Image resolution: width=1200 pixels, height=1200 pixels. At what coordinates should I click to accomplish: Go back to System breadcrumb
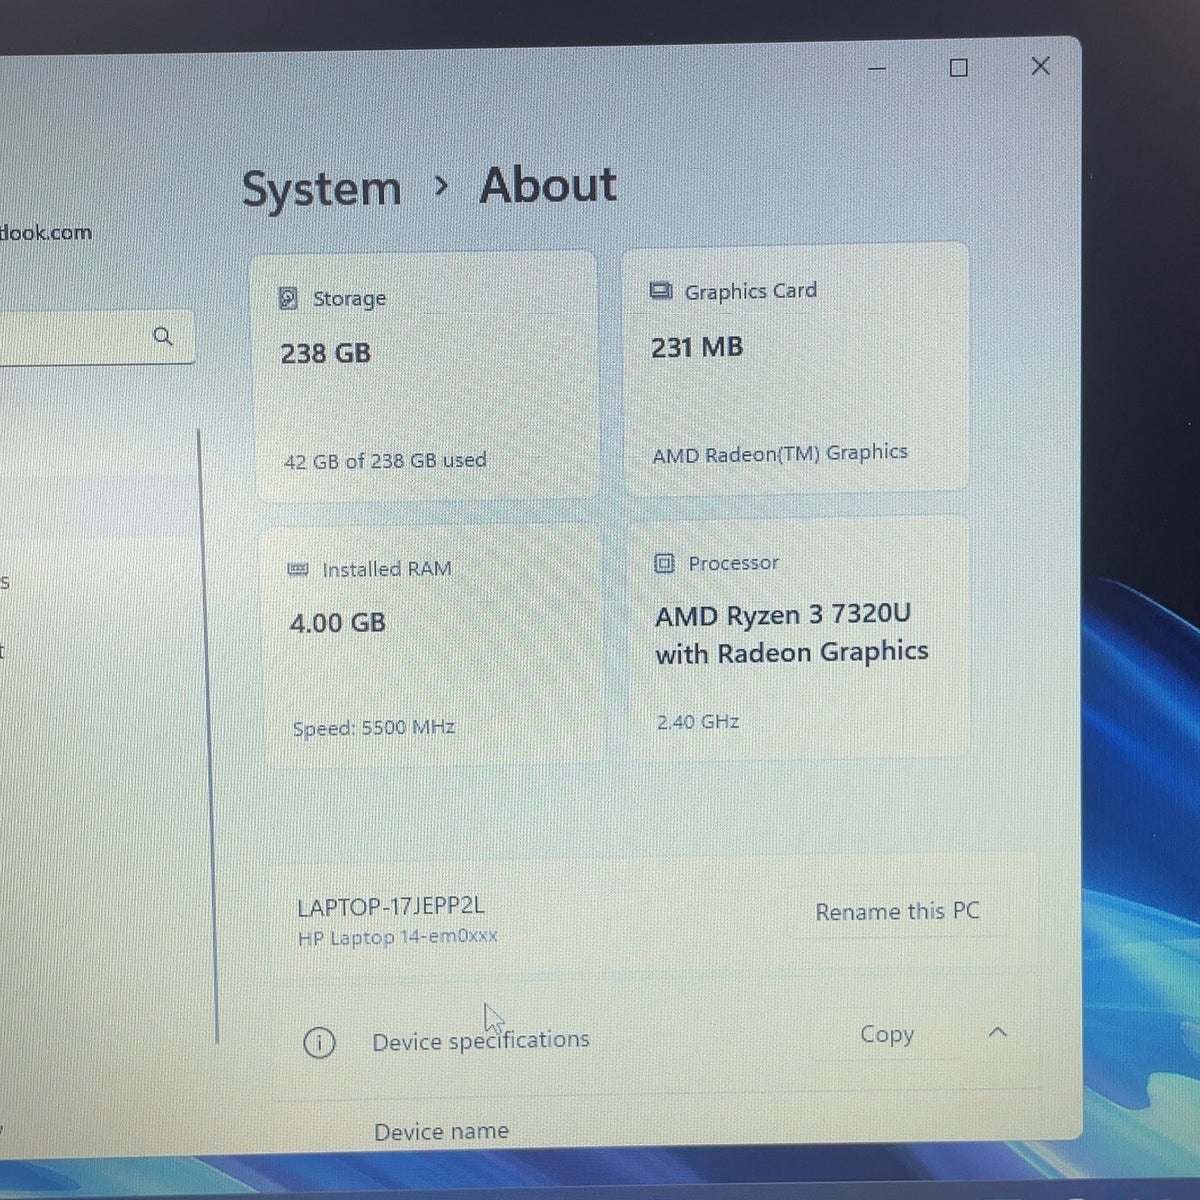pyautogui.click(x=321, y=189)
